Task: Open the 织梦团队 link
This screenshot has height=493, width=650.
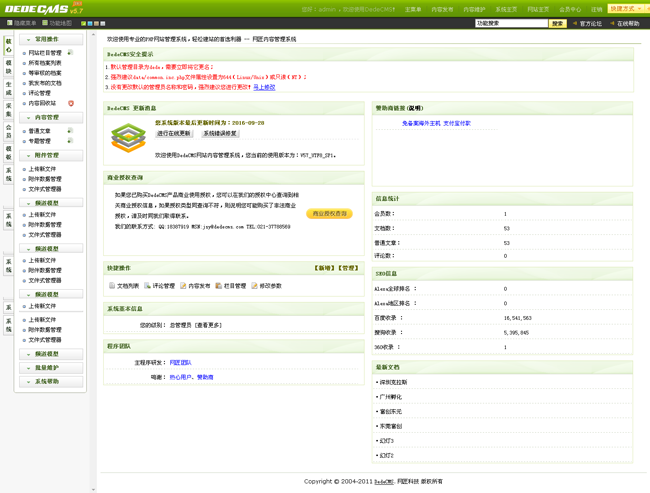Action: pyautogui.click(x=180, y=363)
